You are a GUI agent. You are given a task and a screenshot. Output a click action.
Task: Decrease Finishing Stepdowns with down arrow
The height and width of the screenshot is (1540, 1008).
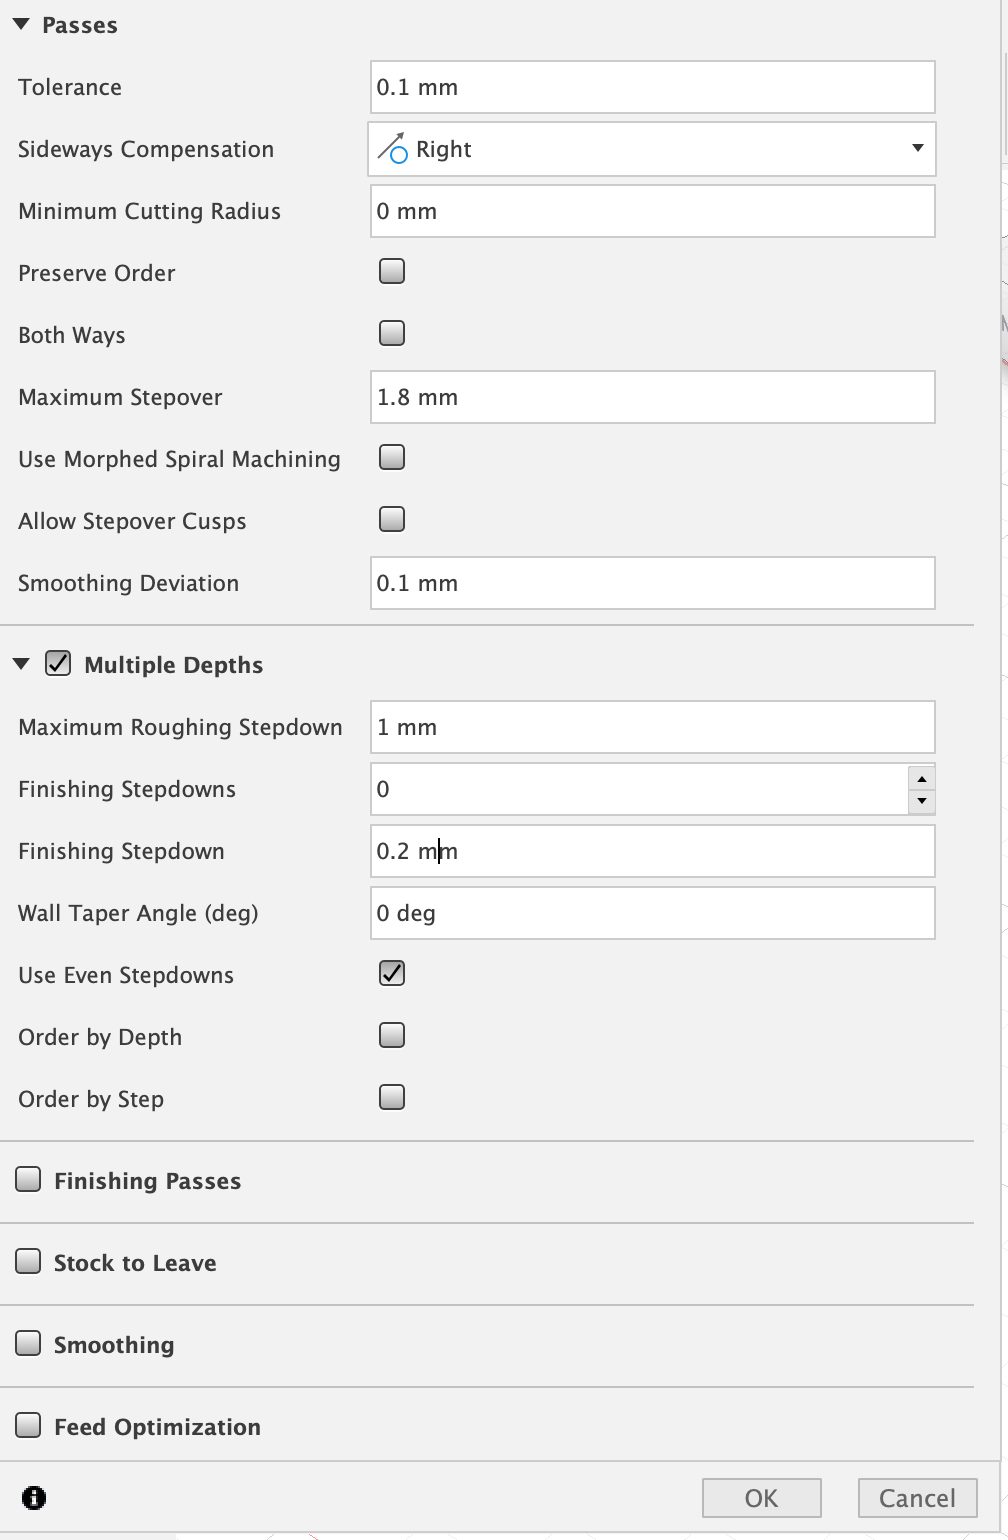point(922,801)
